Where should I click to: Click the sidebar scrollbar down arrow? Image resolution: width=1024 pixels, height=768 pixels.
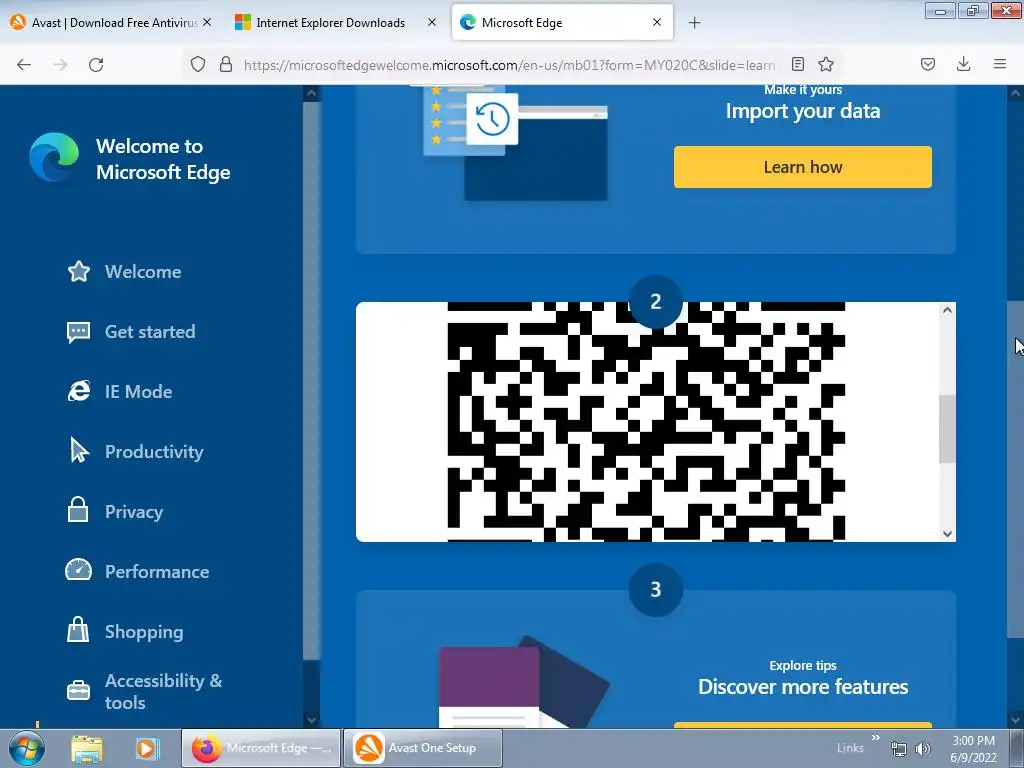tap(312, 719)
